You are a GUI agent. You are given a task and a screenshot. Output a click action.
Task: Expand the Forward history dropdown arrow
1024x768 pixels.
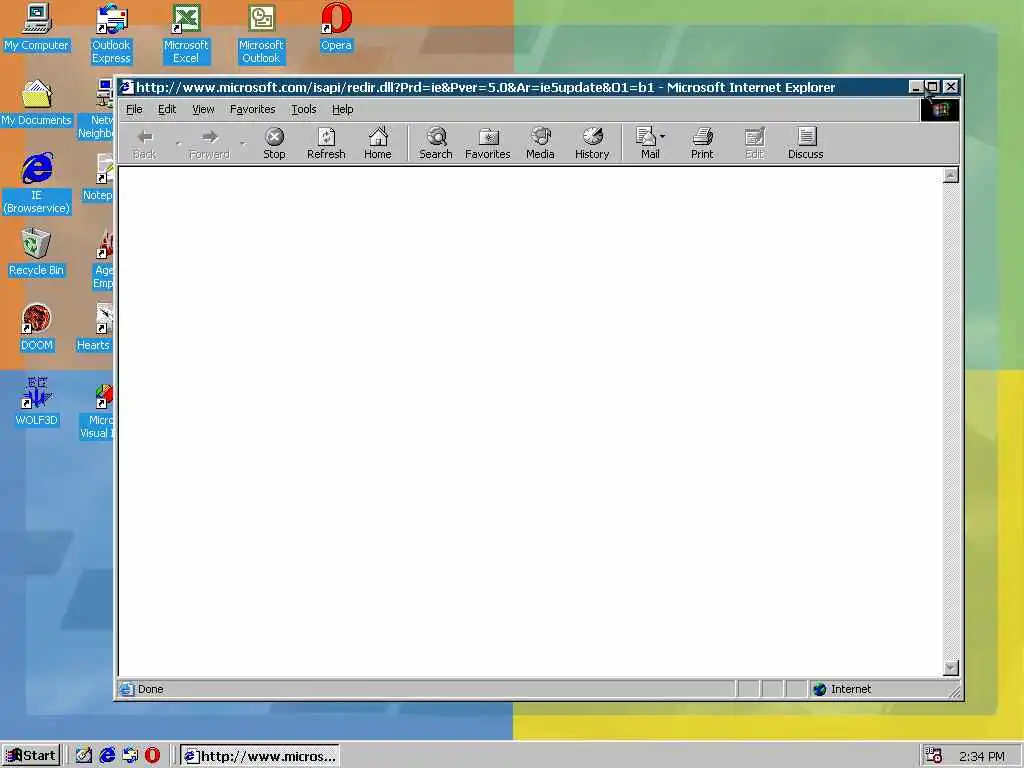tap(243, 143)
